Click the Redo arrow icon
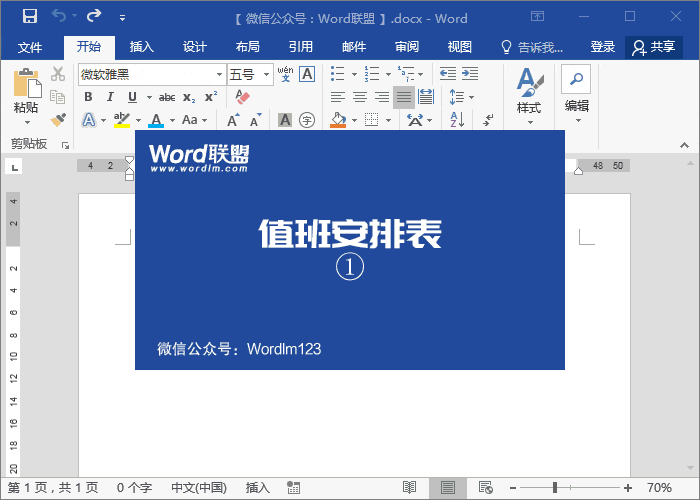 tap(94, 16)
